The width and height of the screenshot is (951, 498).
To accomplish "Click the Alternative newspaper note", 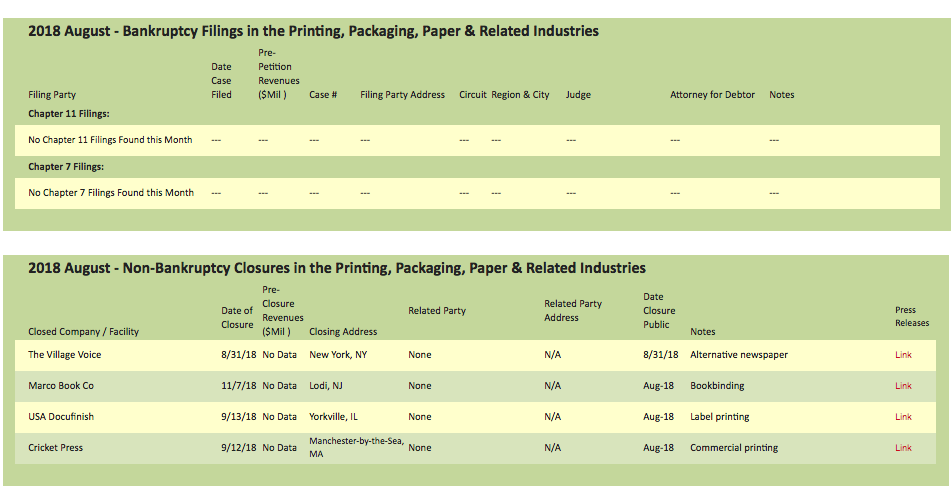I will (x=738, y=355).
